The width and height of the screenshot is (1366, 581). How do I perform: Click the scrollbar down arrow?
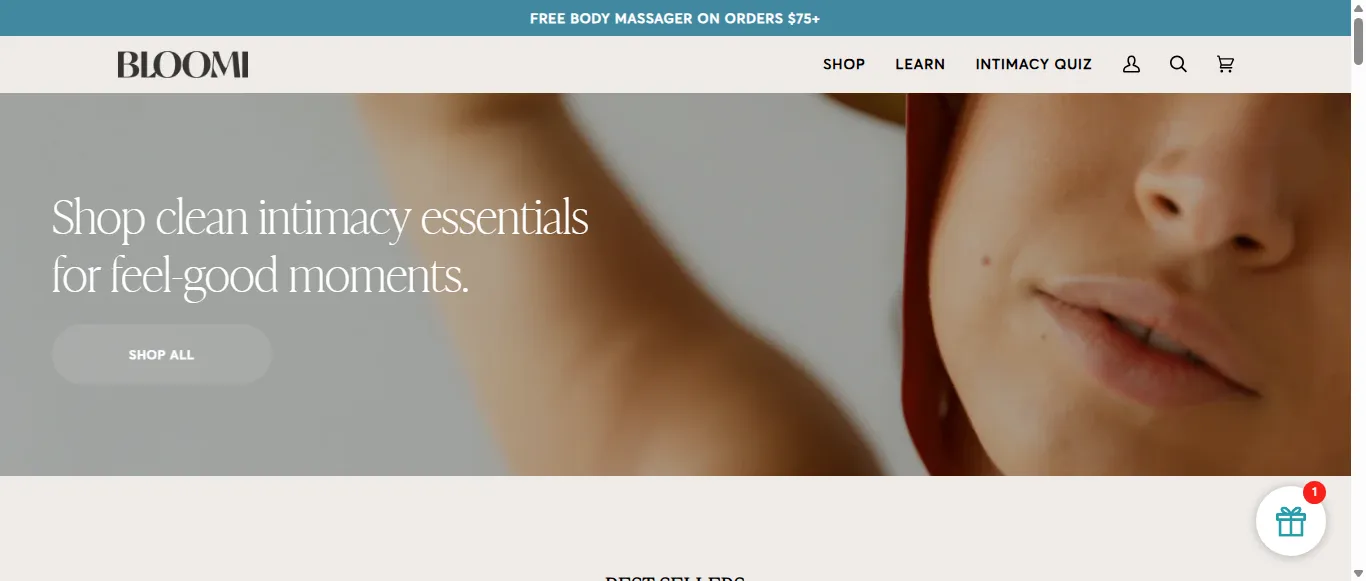click(1357, 573)
